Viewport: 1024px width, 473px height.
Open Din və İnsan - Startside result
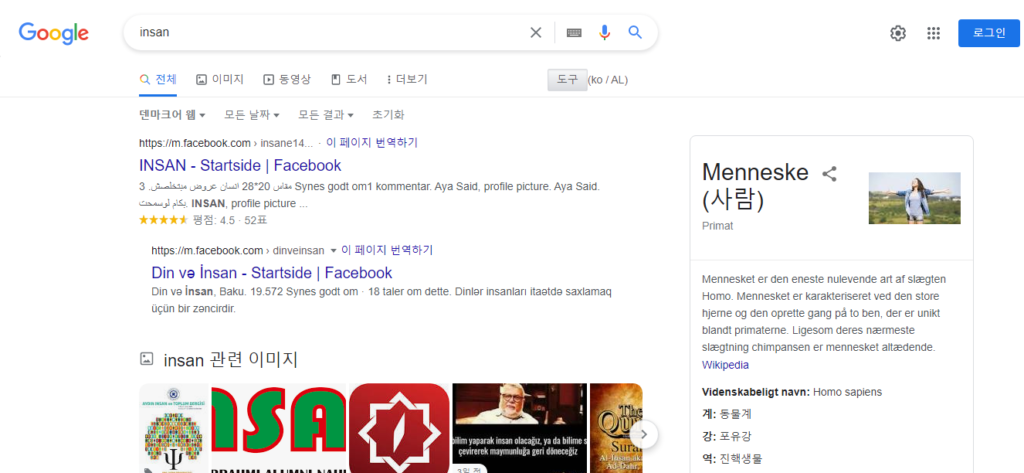tap(272, 272)
